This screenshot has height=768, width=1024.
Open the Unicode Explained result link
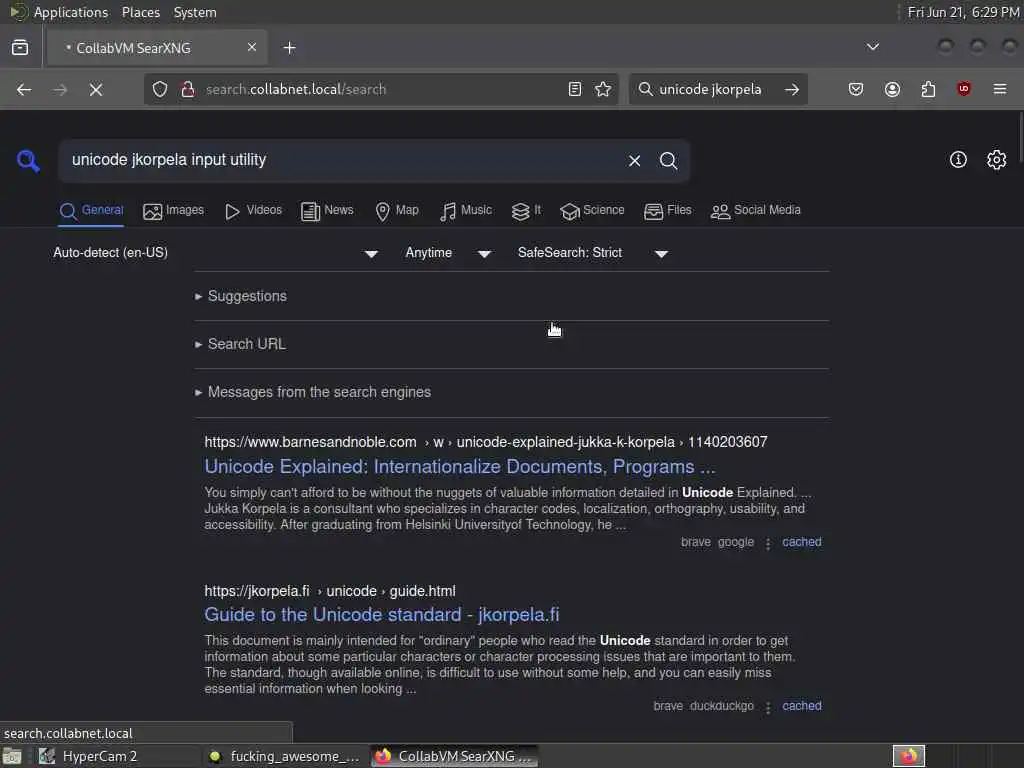coord(460,467)
